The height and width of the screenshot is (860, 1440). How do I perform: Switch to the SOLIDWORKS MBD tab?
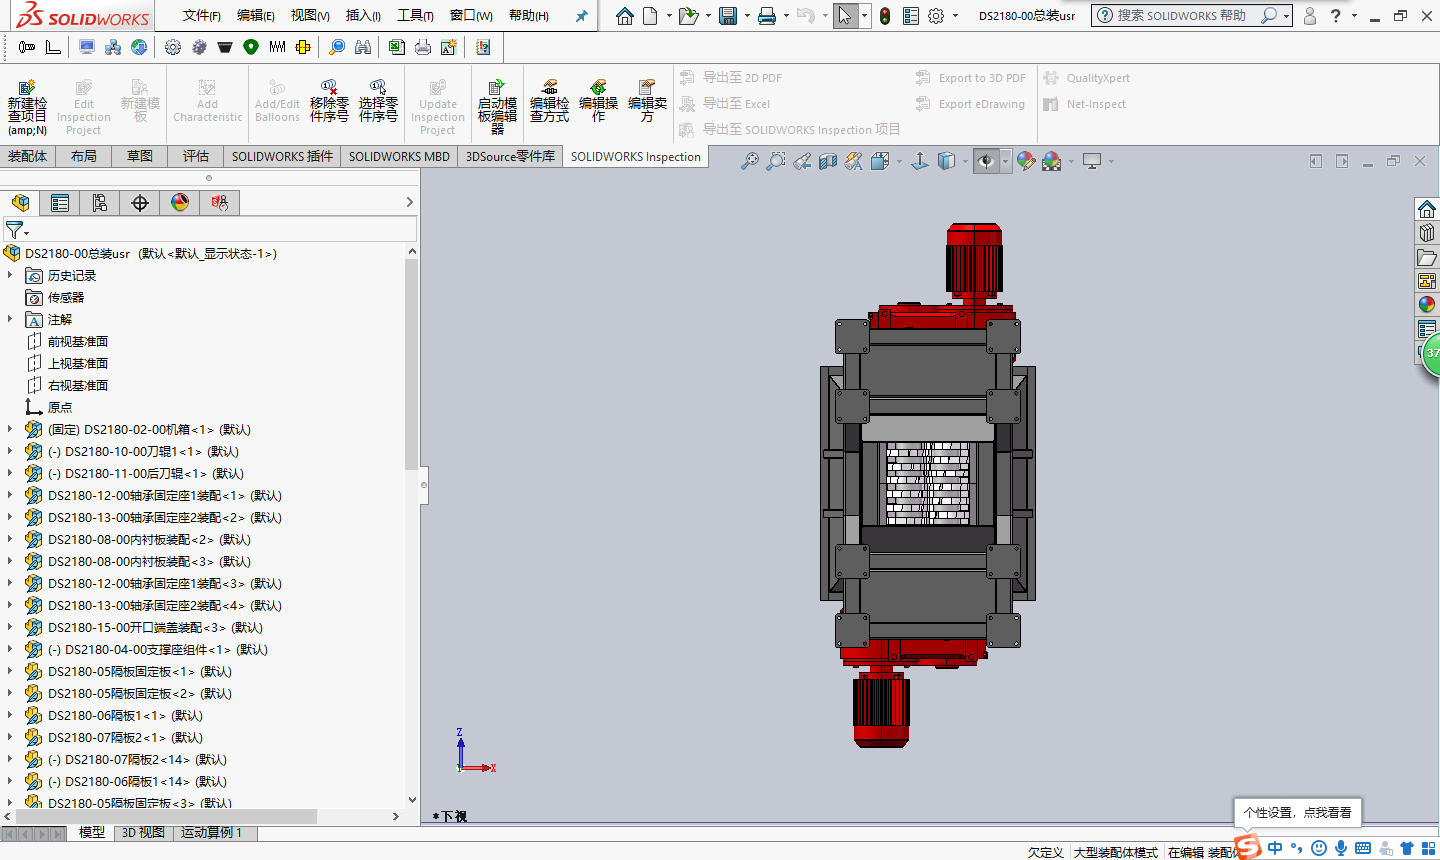(399, 156)
